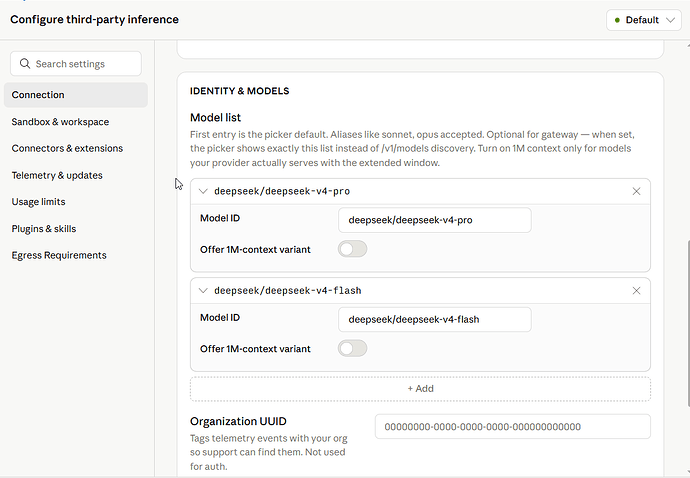Image resolution: width=690 pixels, height=478 pixels.
Task: Toggle 1M-context variant for deepseek-v4-flash
Action: (x=352, y=349)
